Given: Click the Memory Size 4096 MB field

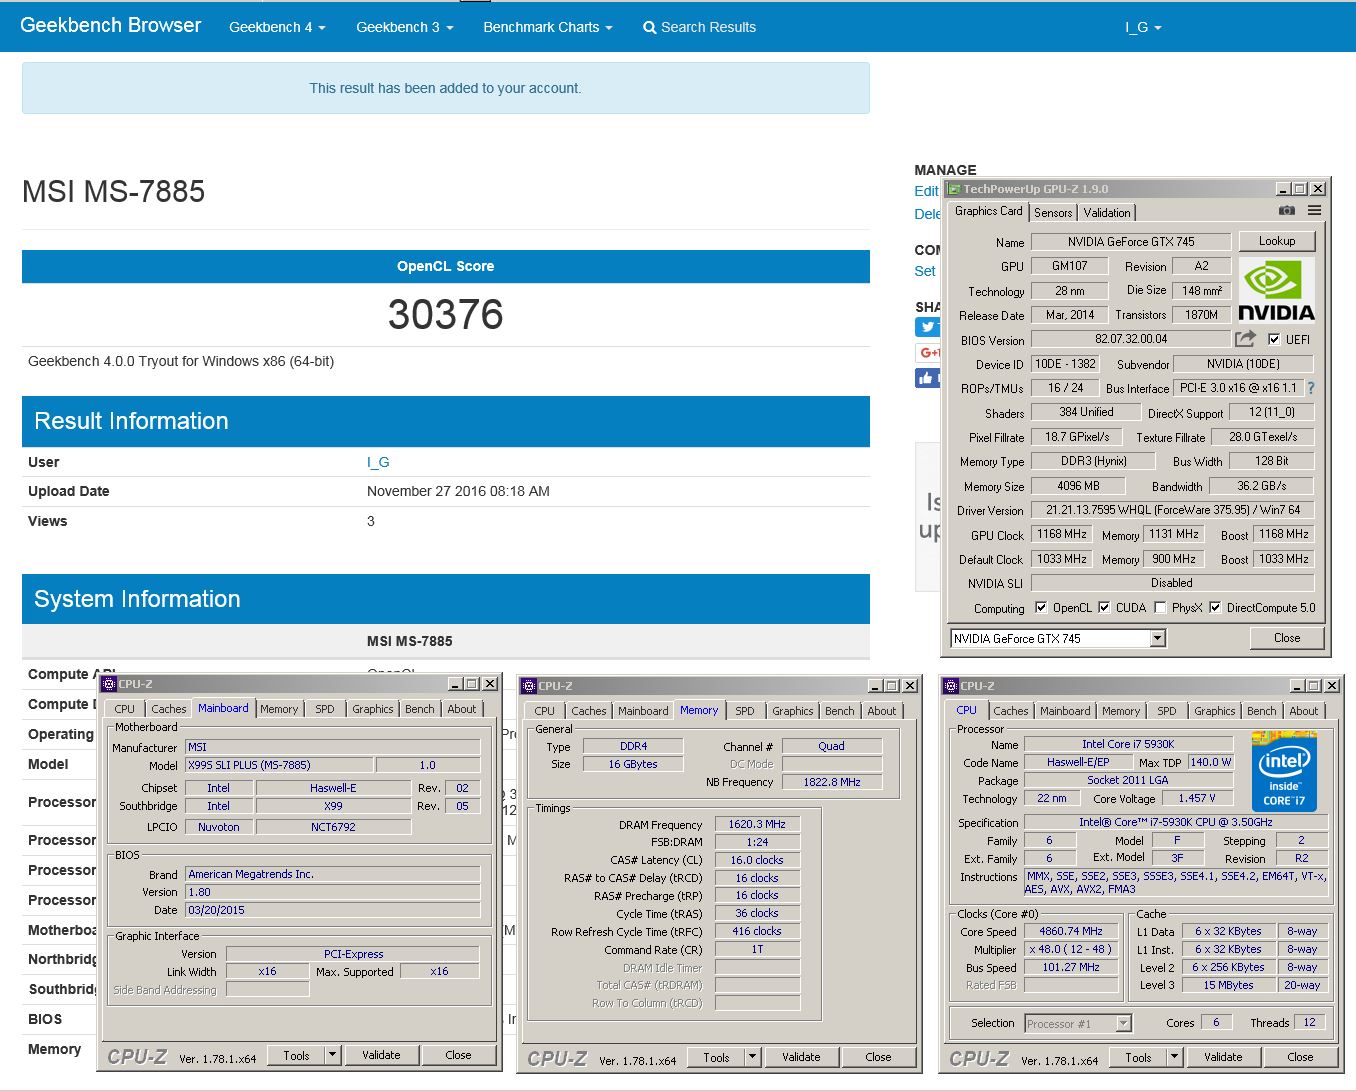Looking at the screenshot, I should (1078, 486).
